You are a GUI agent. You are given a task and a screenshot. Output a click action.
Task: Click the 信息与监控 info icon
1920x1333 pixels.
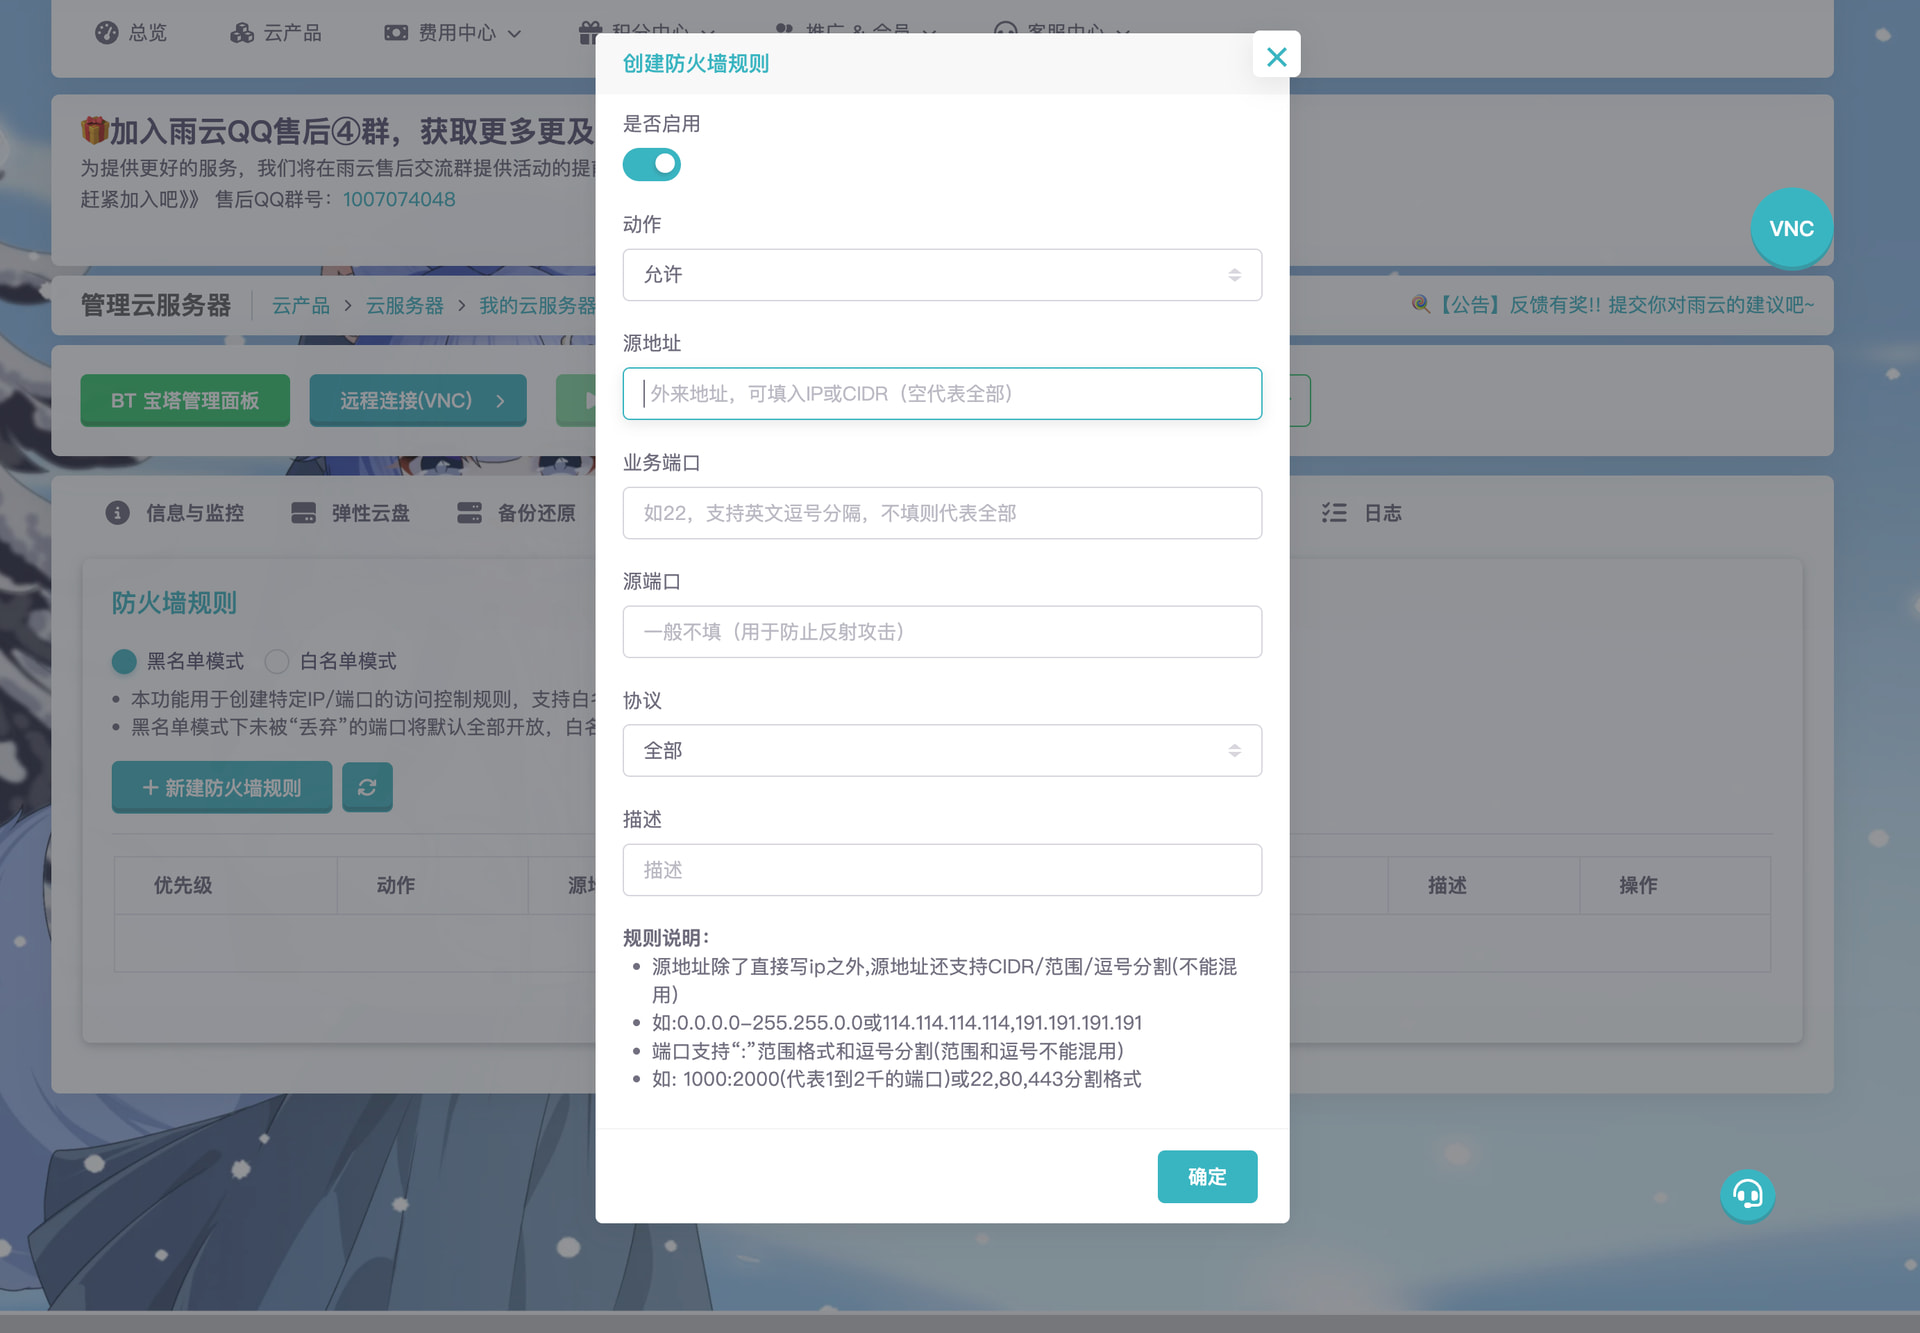118,513
